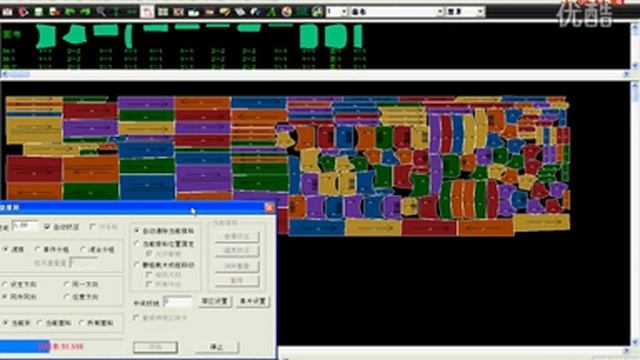Select the third radio option in the right column group
The image size is (640, 360).
[137, 265]
